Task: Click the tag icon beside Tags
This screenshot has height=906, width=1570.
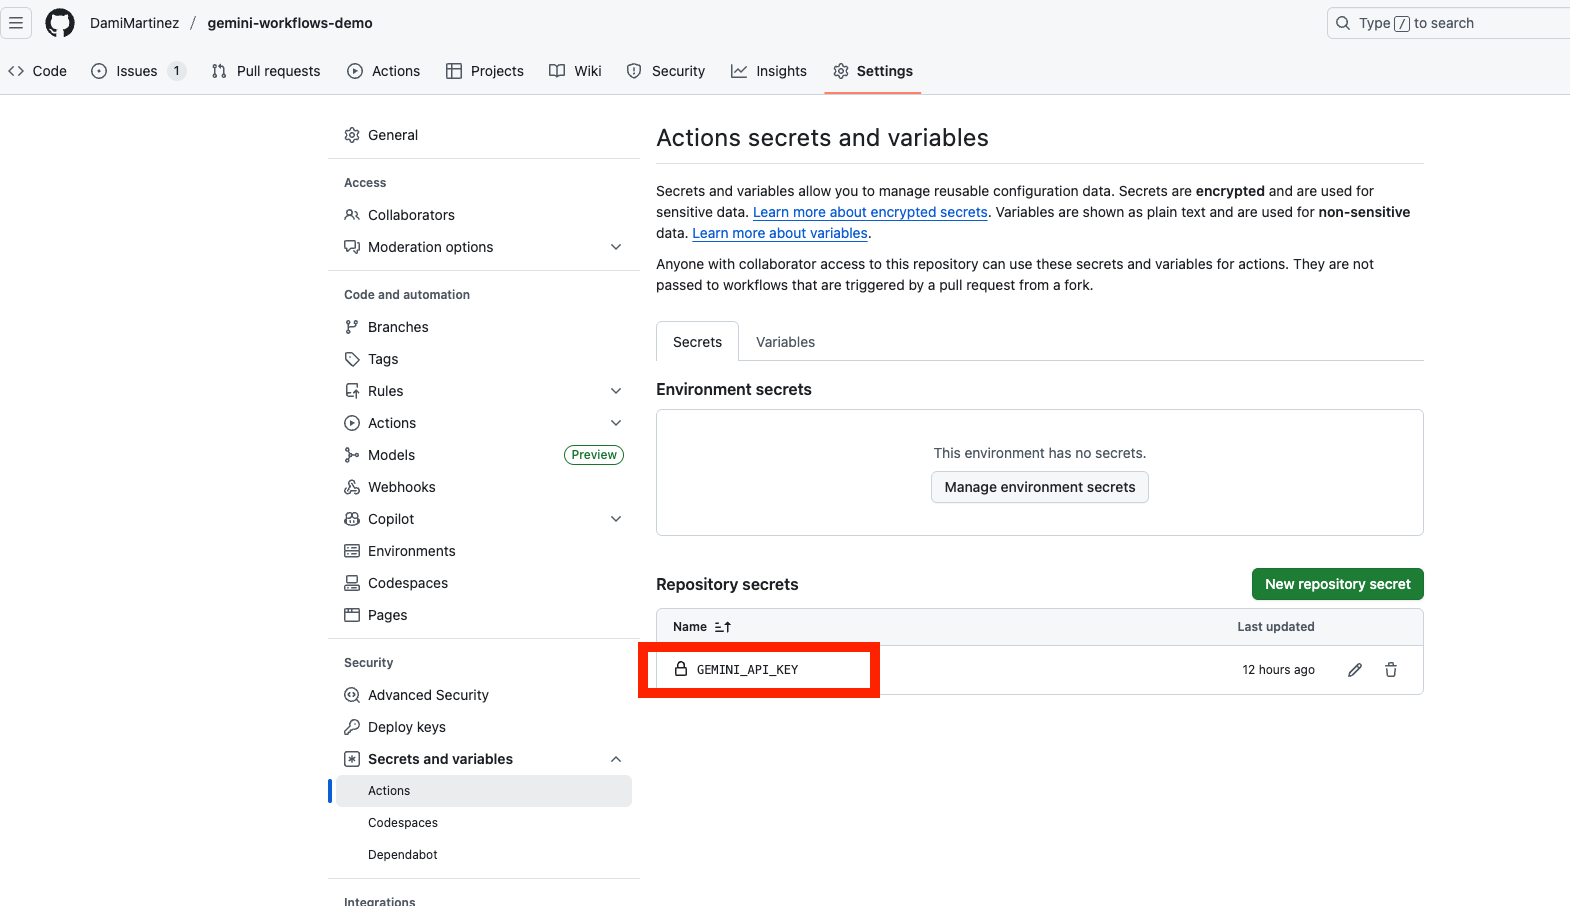Action: (352, 359)
